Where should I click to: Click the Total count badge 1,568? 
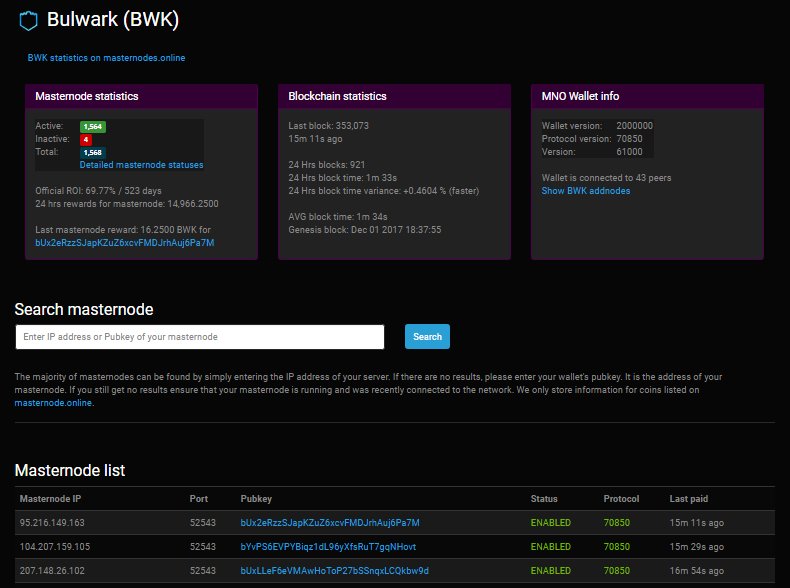pyautogui.click(x=93, y=153)
